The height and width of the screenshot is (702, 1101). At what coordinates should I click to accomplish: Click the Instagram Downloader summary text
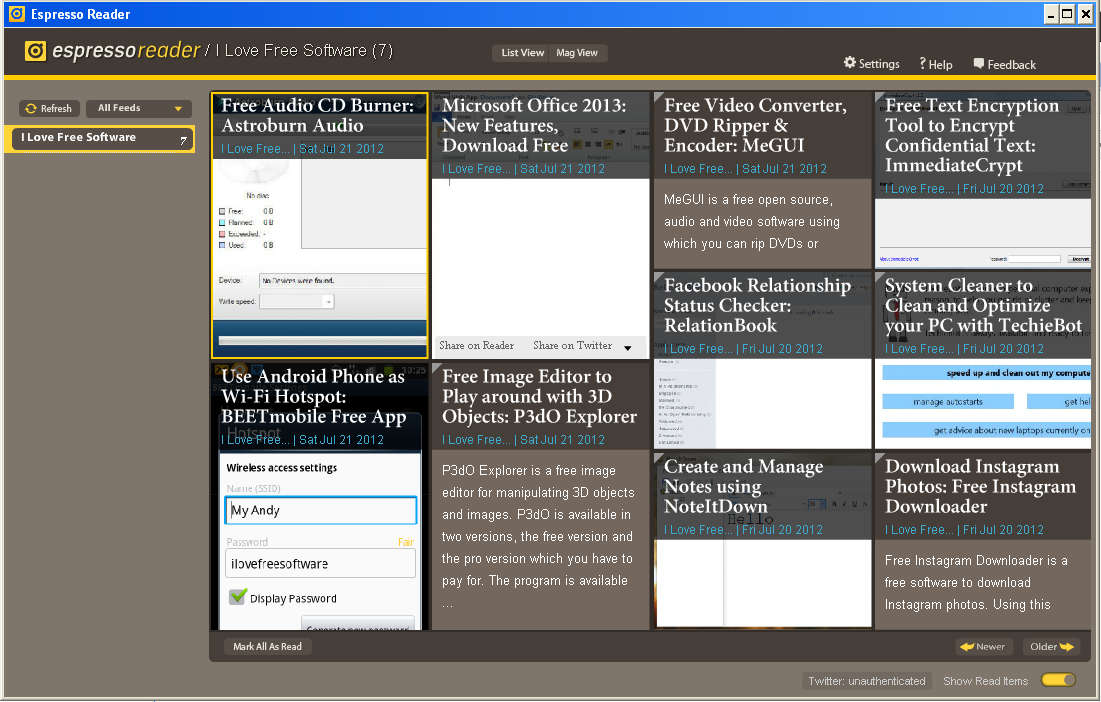(976, 582)
